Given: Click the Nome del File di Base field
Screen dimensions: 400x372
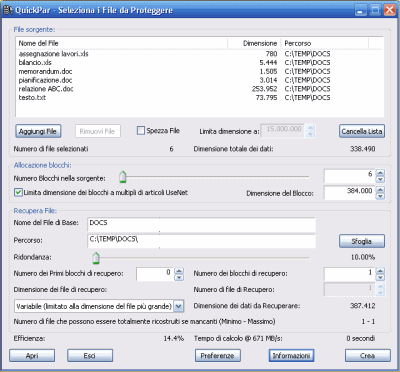Looking at the screenshot, I should tap(202, 224).
